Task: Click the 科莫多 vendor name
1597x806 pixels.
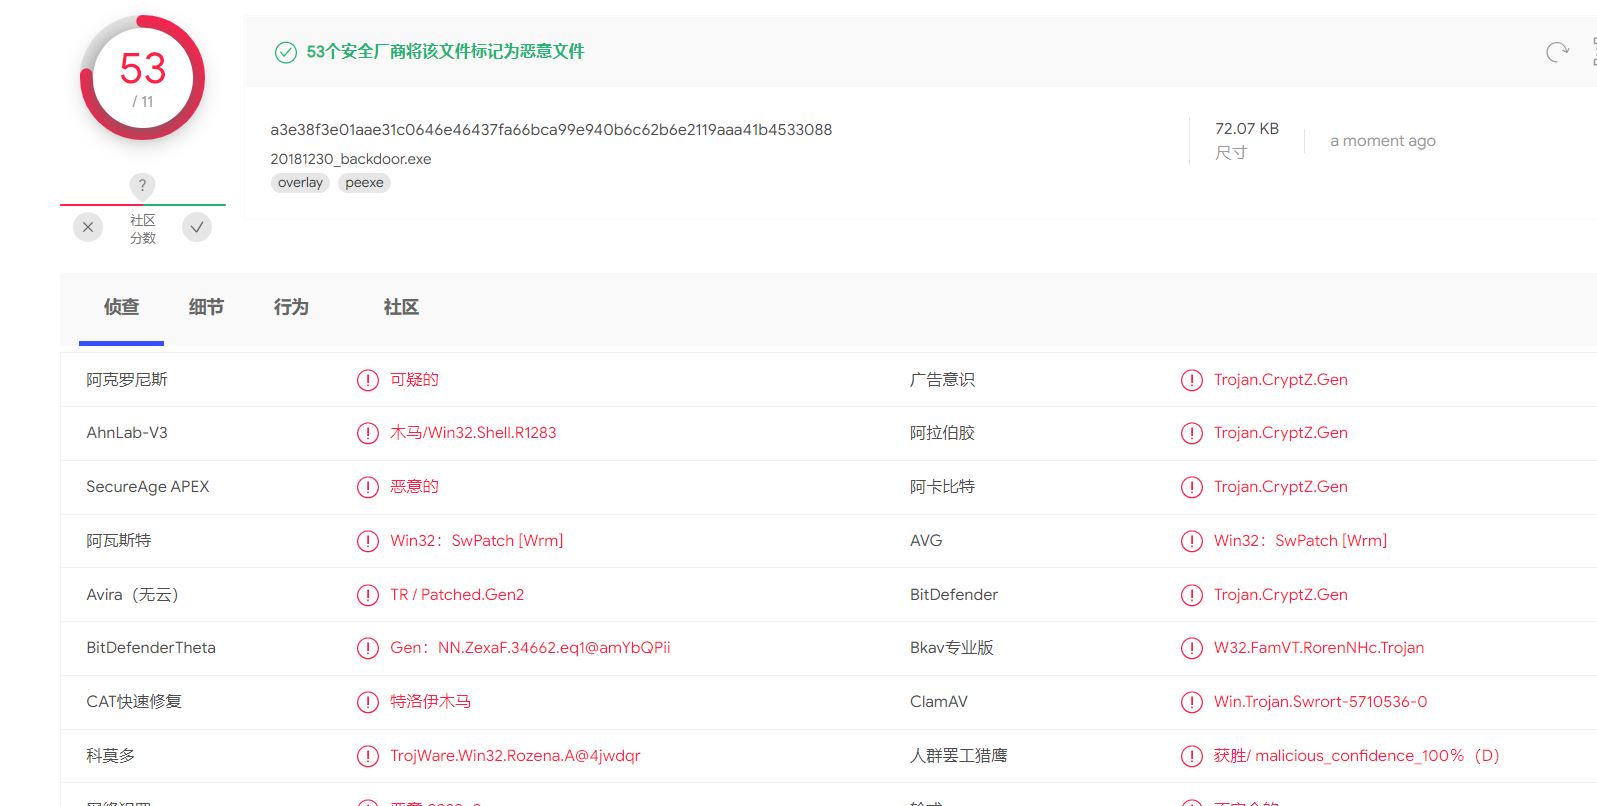Action: coord(110,756)
